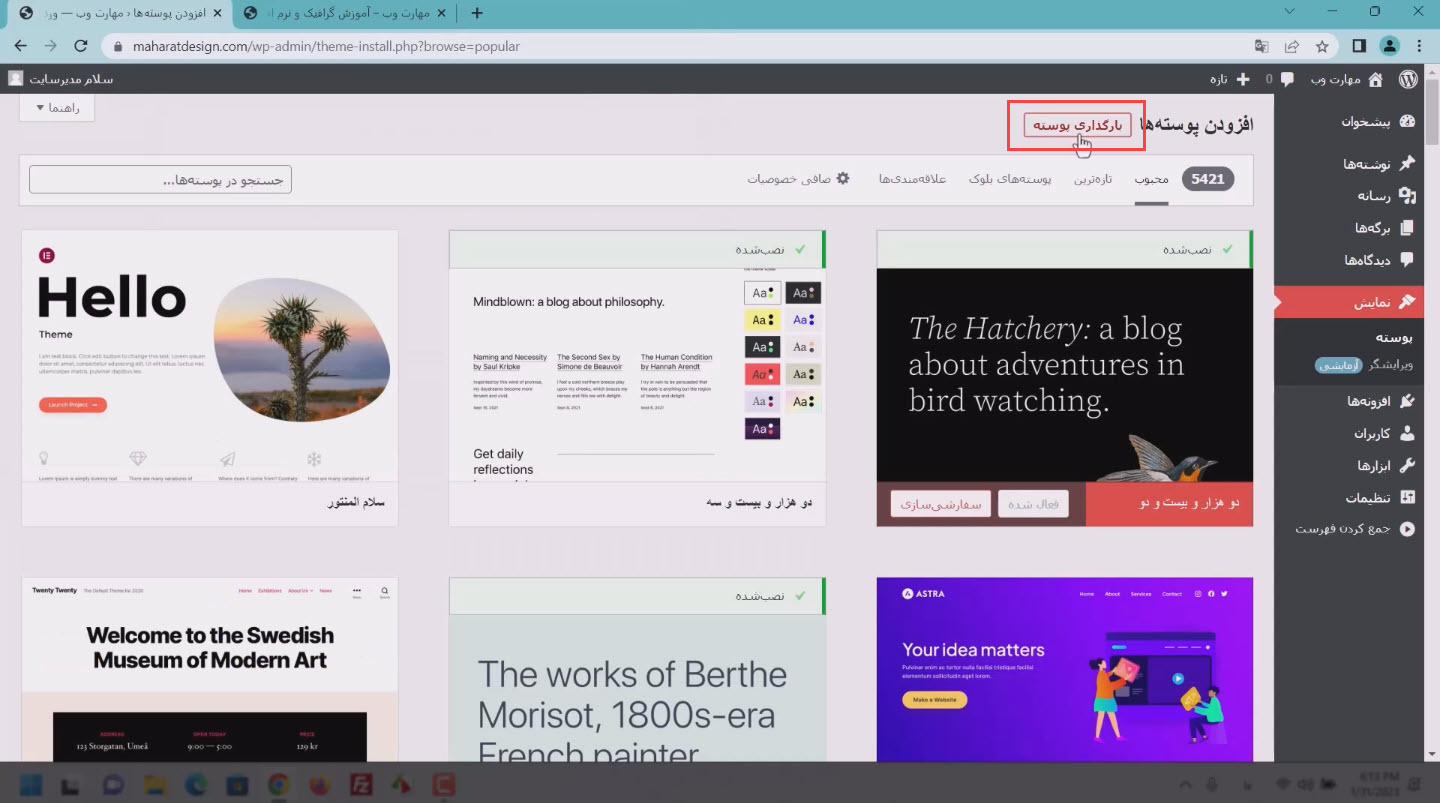Open Hello Elementor theme thumbnail

point(210,356)
